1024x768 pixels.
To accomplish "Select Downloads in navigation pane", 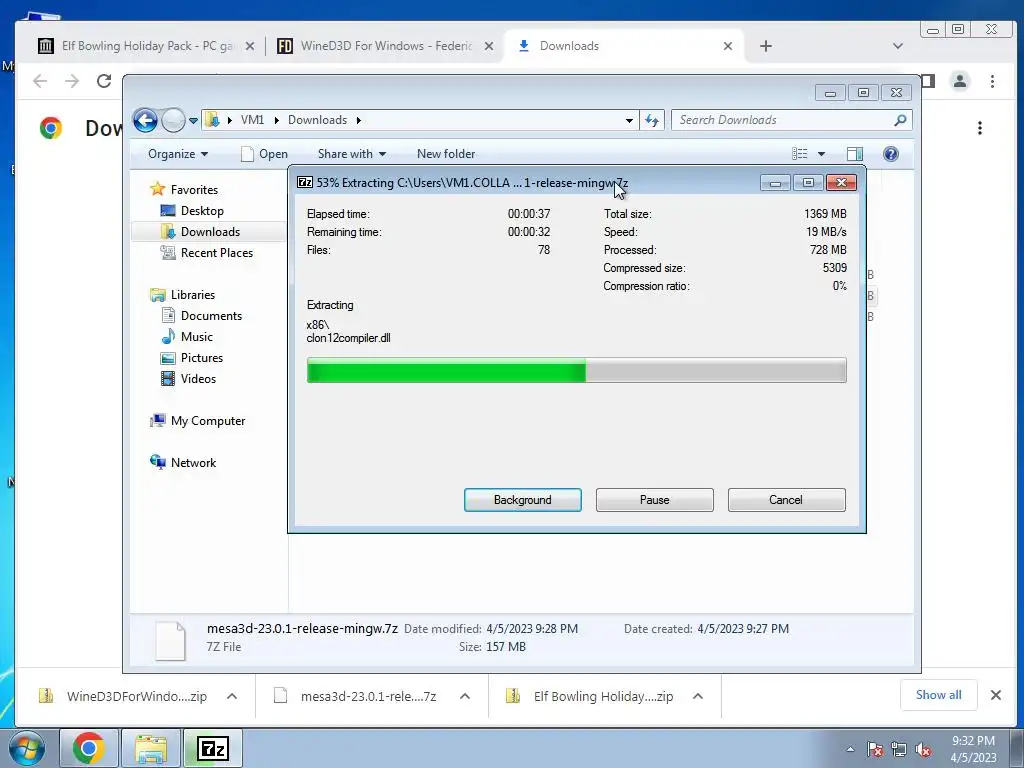I will click(x=209, y=232).
